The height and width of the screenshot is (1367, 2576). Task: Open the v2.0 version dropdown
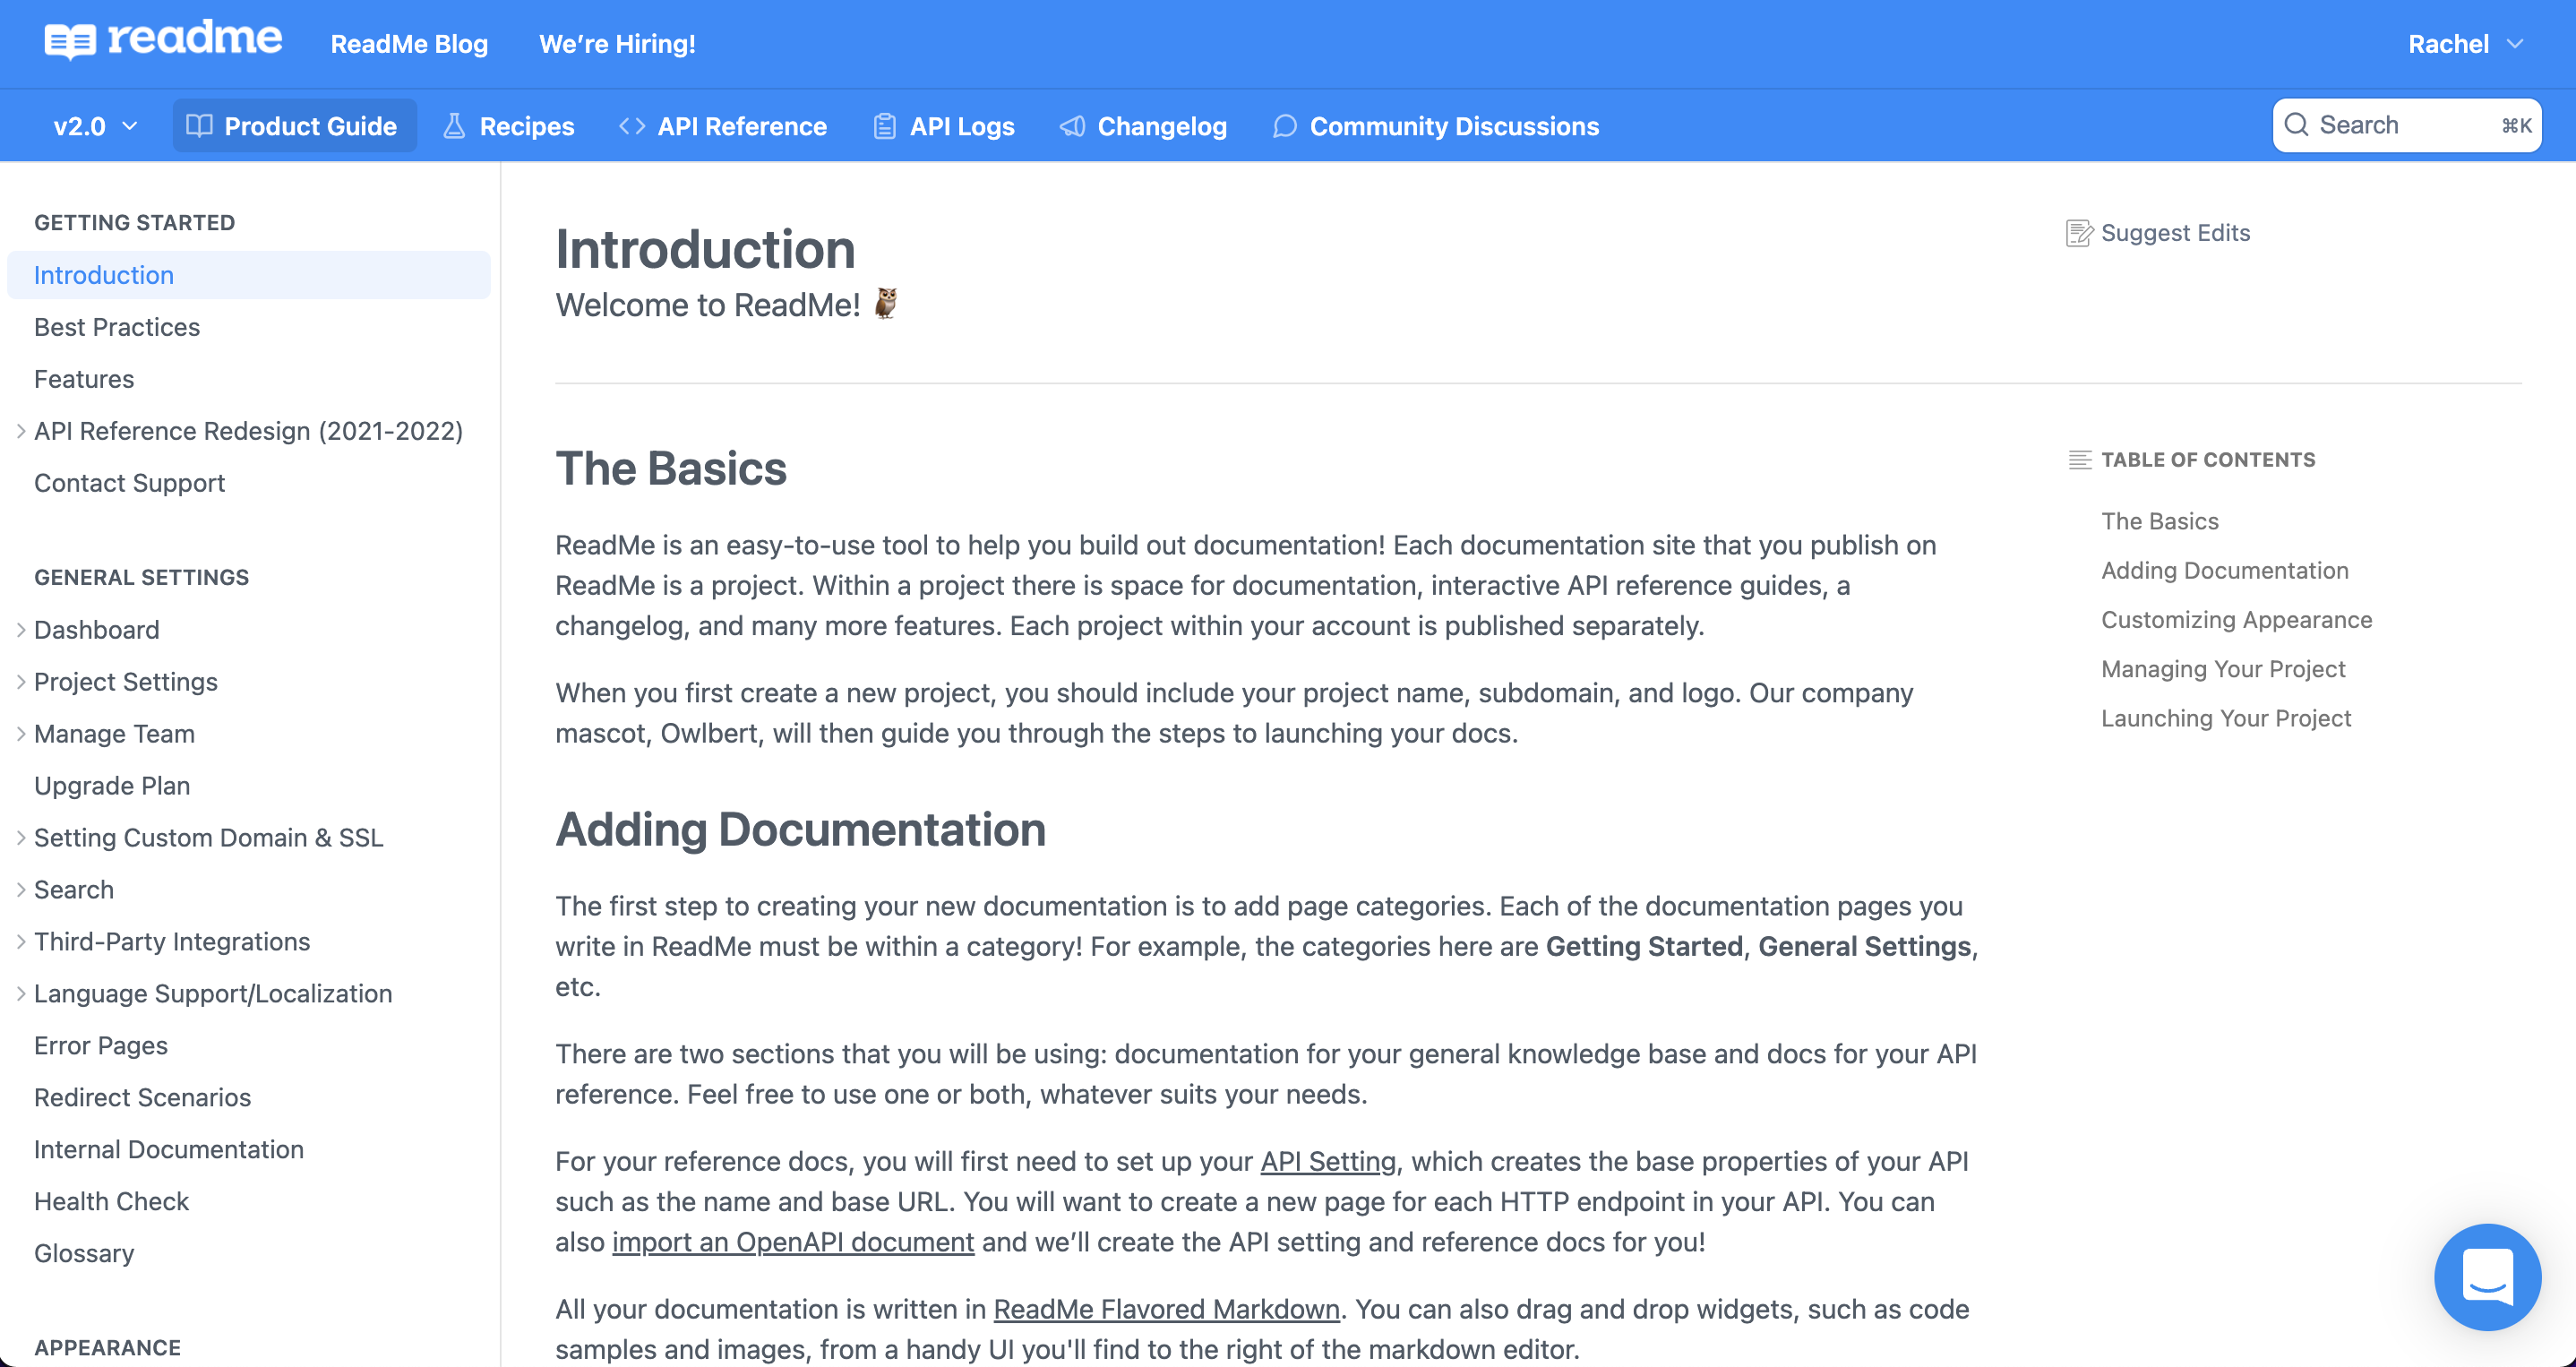tap(95, 126)
